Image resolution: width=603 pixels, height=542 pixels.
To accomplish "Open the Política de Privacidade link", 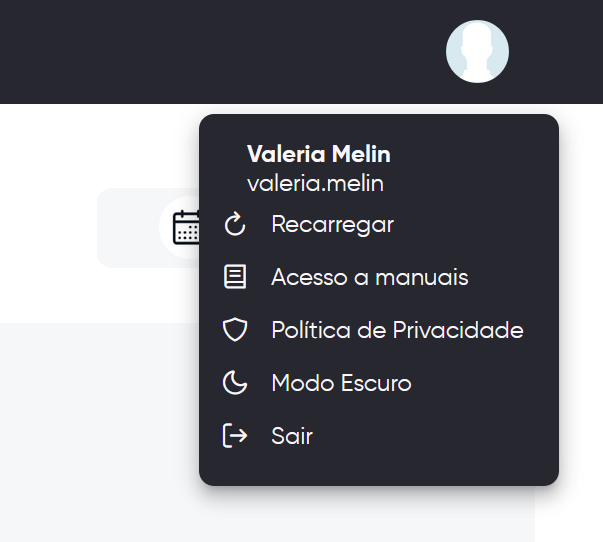I will coord(397,330).
